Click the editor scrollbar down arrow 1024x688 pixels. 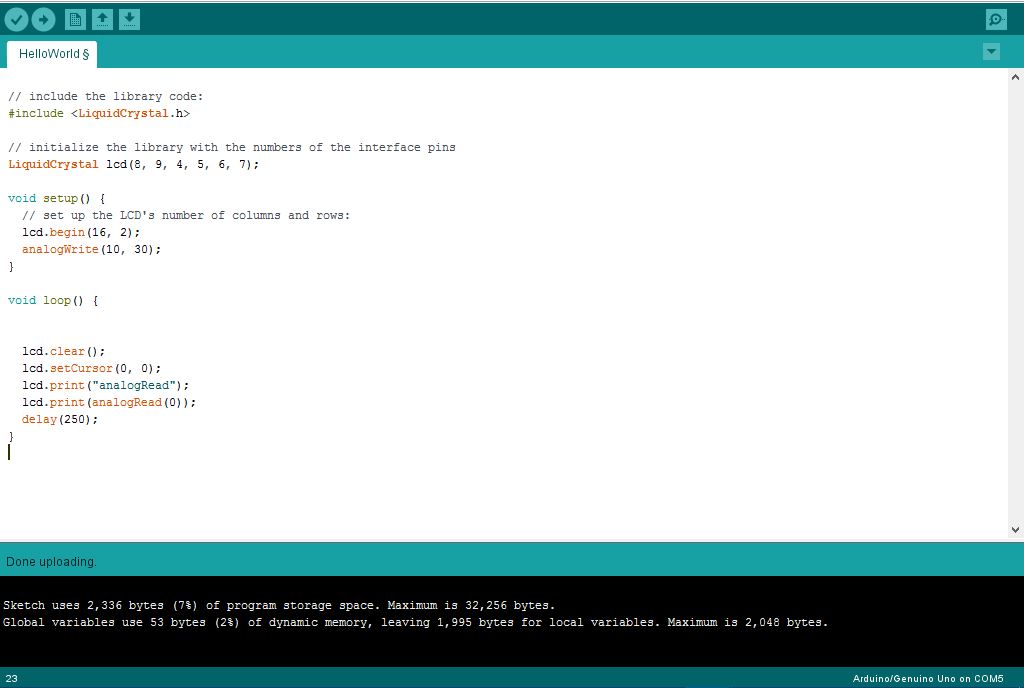coord(1016,530)
